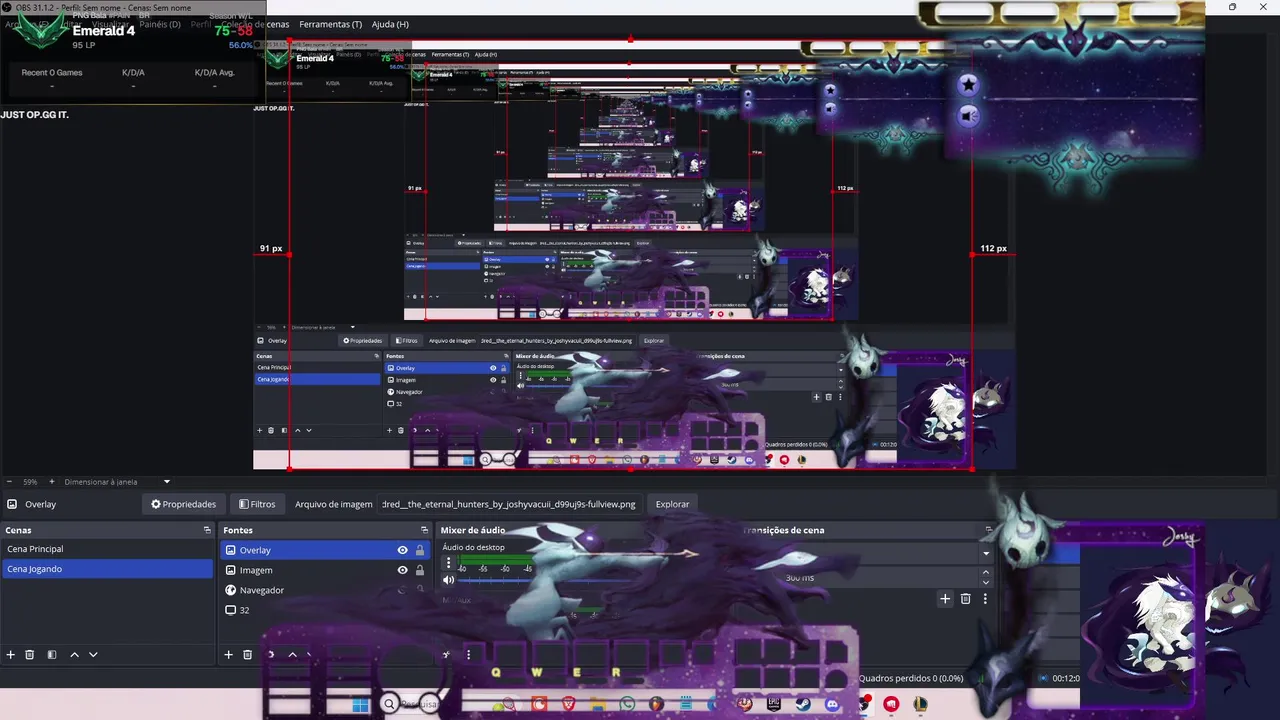Open preview scaling dropdown Dimensionar à janela
1280x720 pixels.
118,482
